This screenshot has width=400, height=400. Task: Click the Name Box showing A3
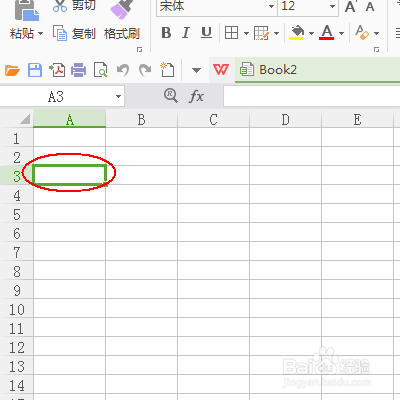[56, 97]
